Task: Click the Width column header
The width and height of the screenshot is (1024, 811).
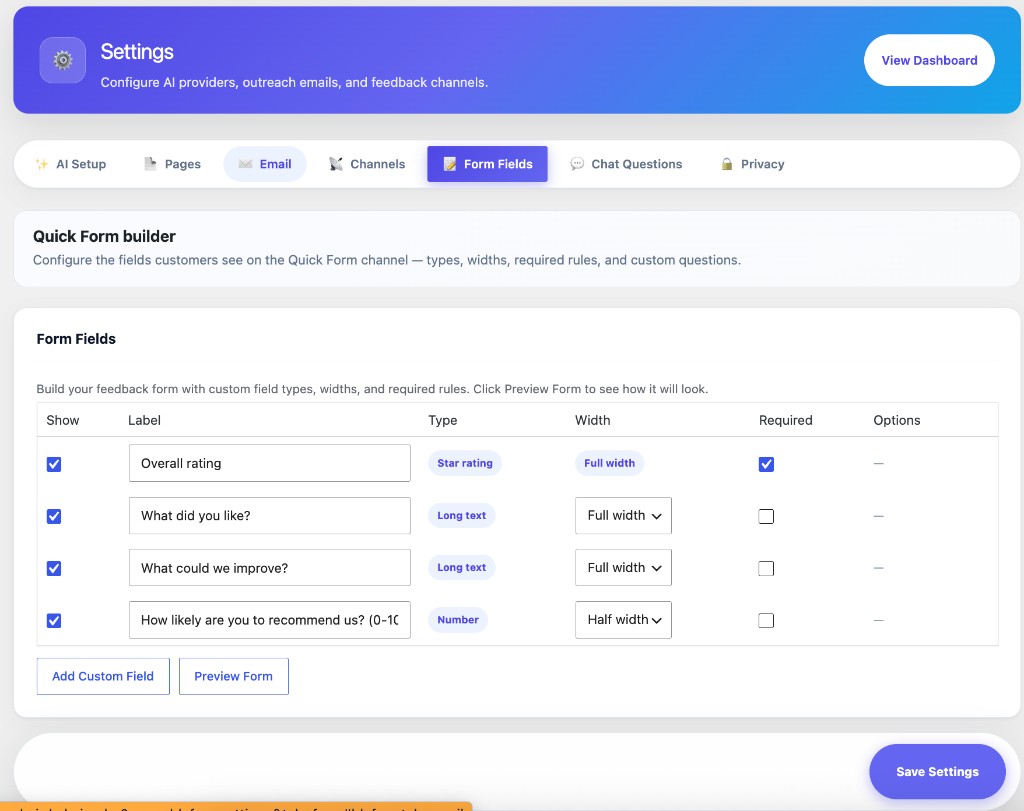Action: pyautogui.click(x=592, y=421)
